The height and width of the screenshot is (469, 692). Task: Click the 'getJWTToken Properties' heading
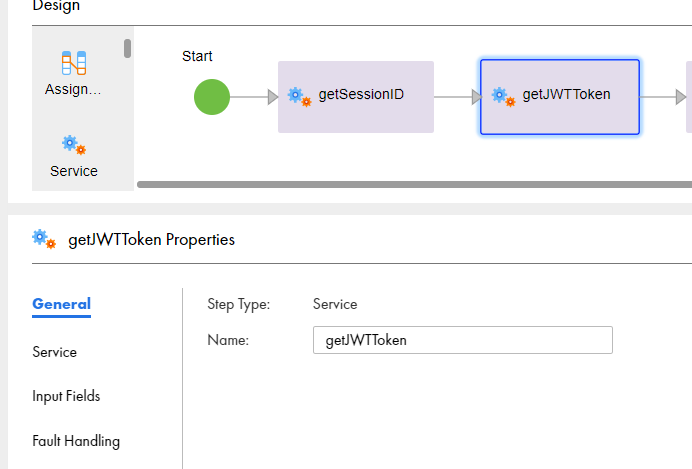(x=151, y=240)
